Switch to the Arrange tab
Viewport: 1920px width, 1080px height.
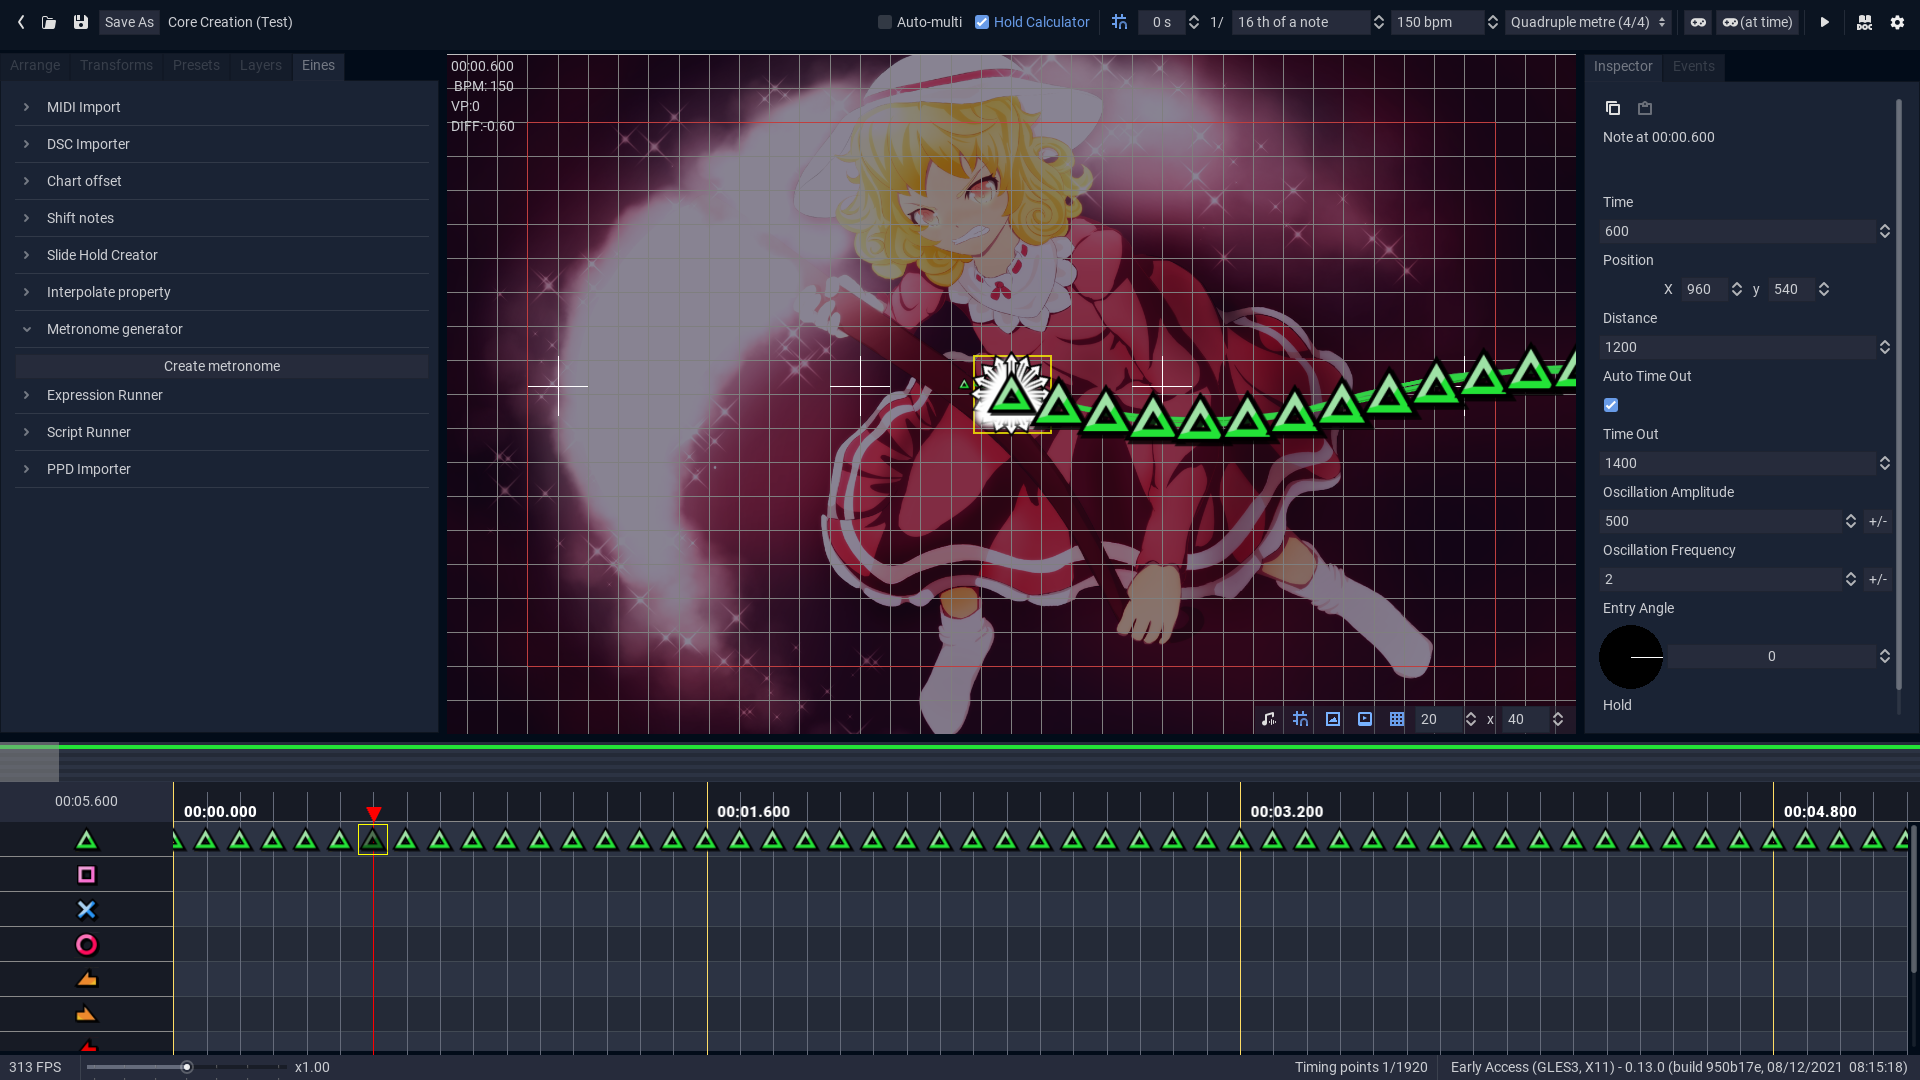point(35,65)
